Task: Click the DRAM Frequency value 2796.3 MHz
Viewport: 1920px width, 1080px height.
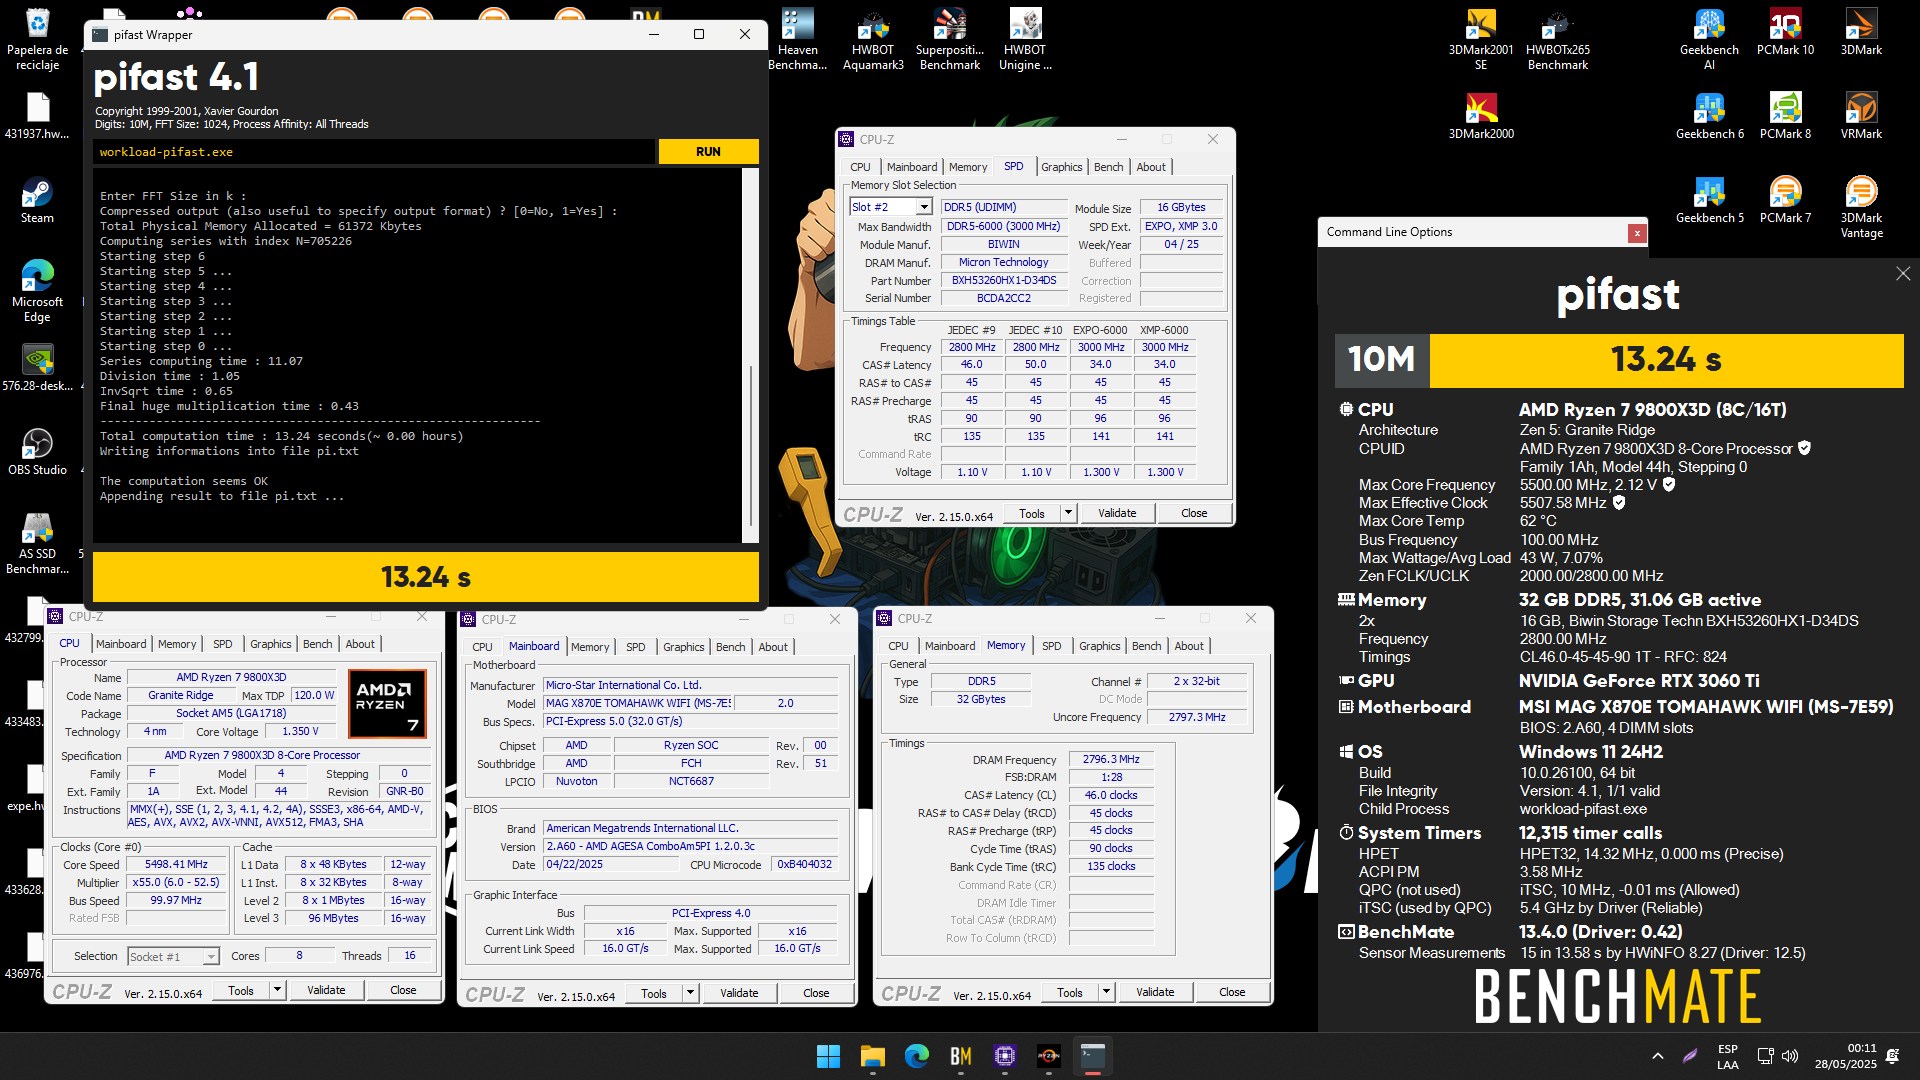Action: 1110,759
